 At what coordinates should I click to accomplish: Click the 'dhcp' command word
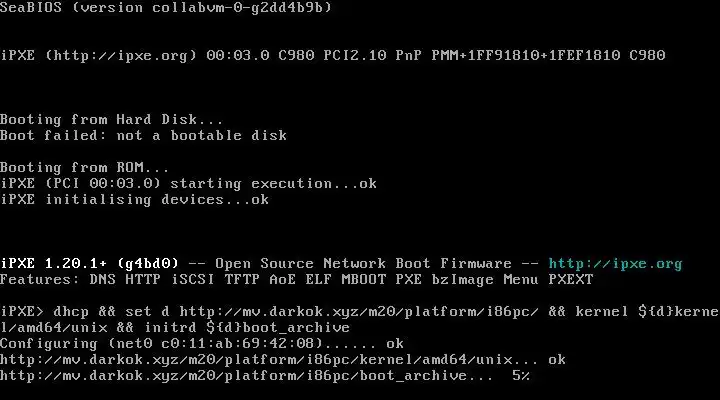tap(71, 311)
